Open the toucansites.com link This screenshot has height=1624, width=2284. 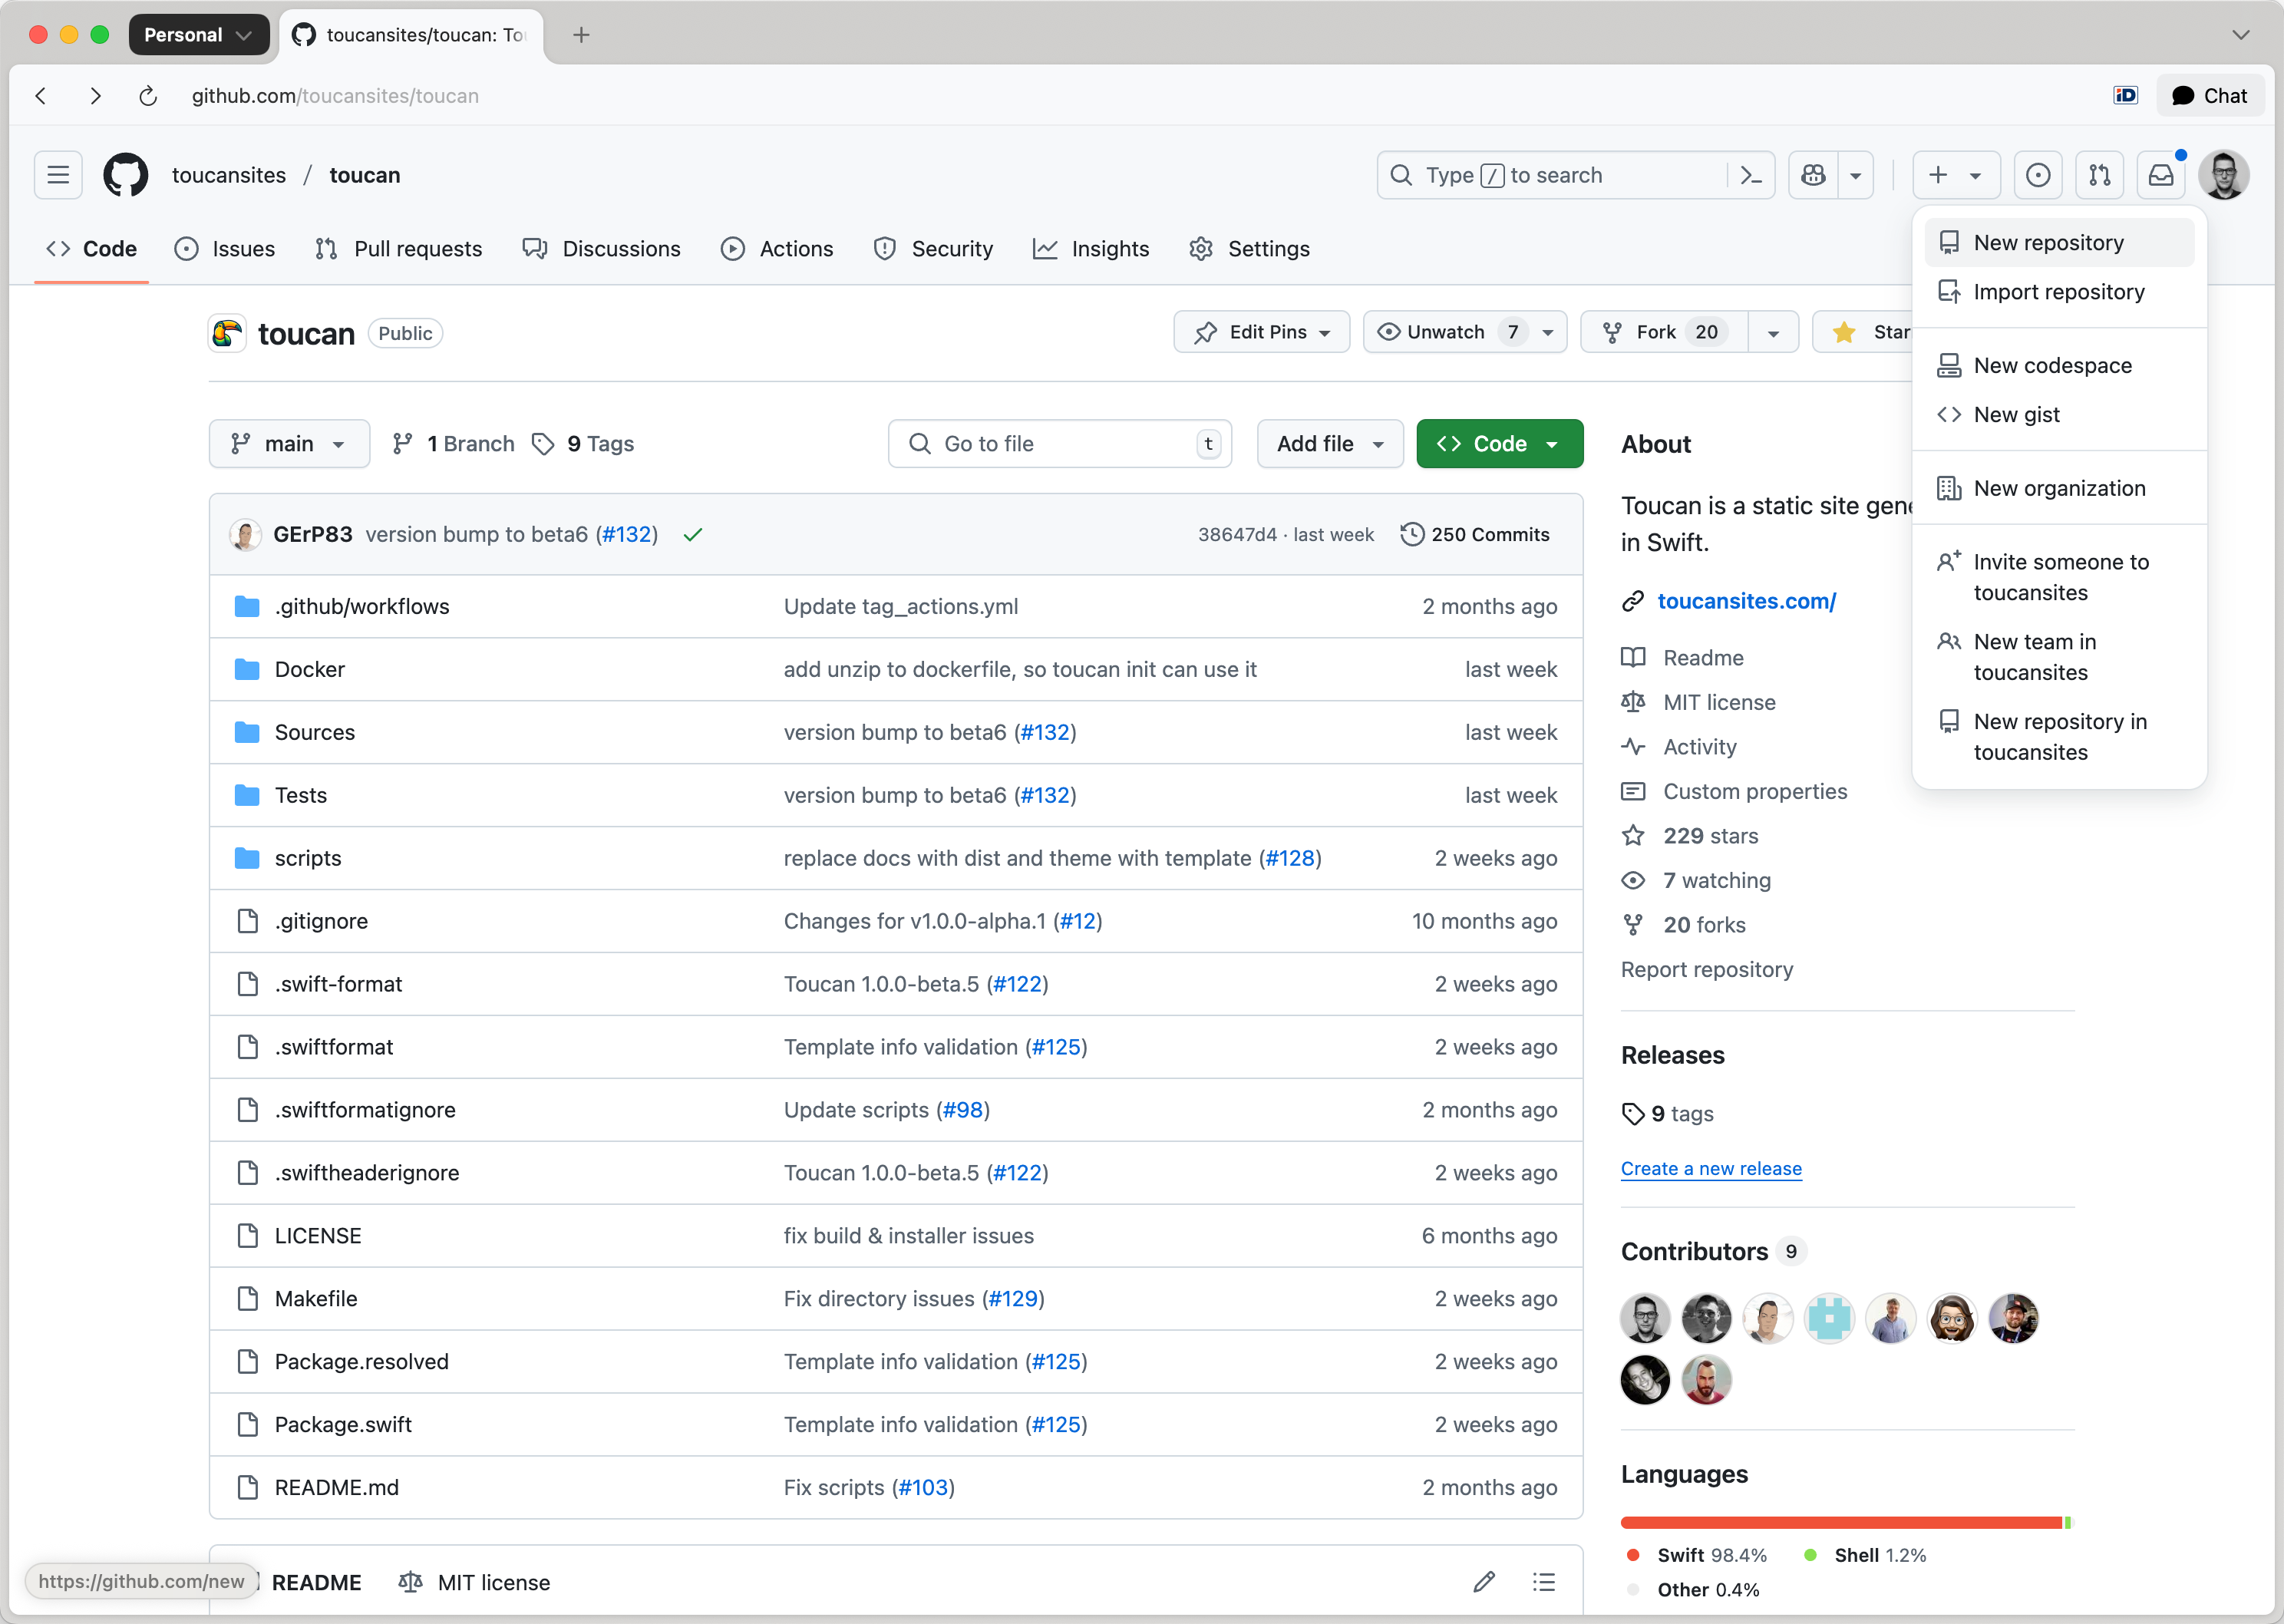coord(1746,600)
